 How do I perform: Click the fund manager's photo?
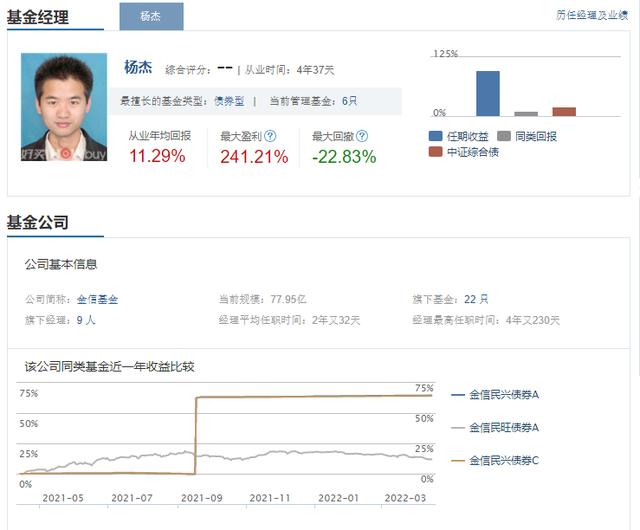click(x=63, y=106)
